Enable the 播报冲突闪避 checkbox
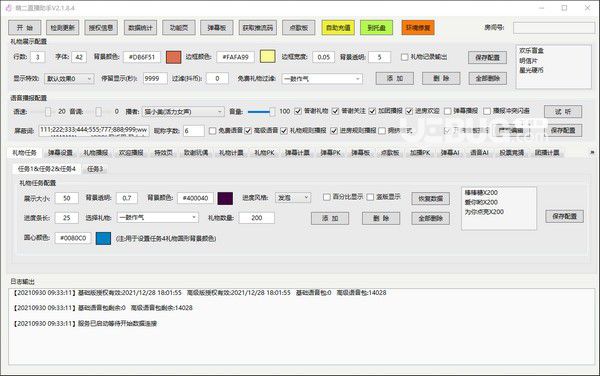The height and width of the screenshot is (376, 600). [x=487, y=111]
